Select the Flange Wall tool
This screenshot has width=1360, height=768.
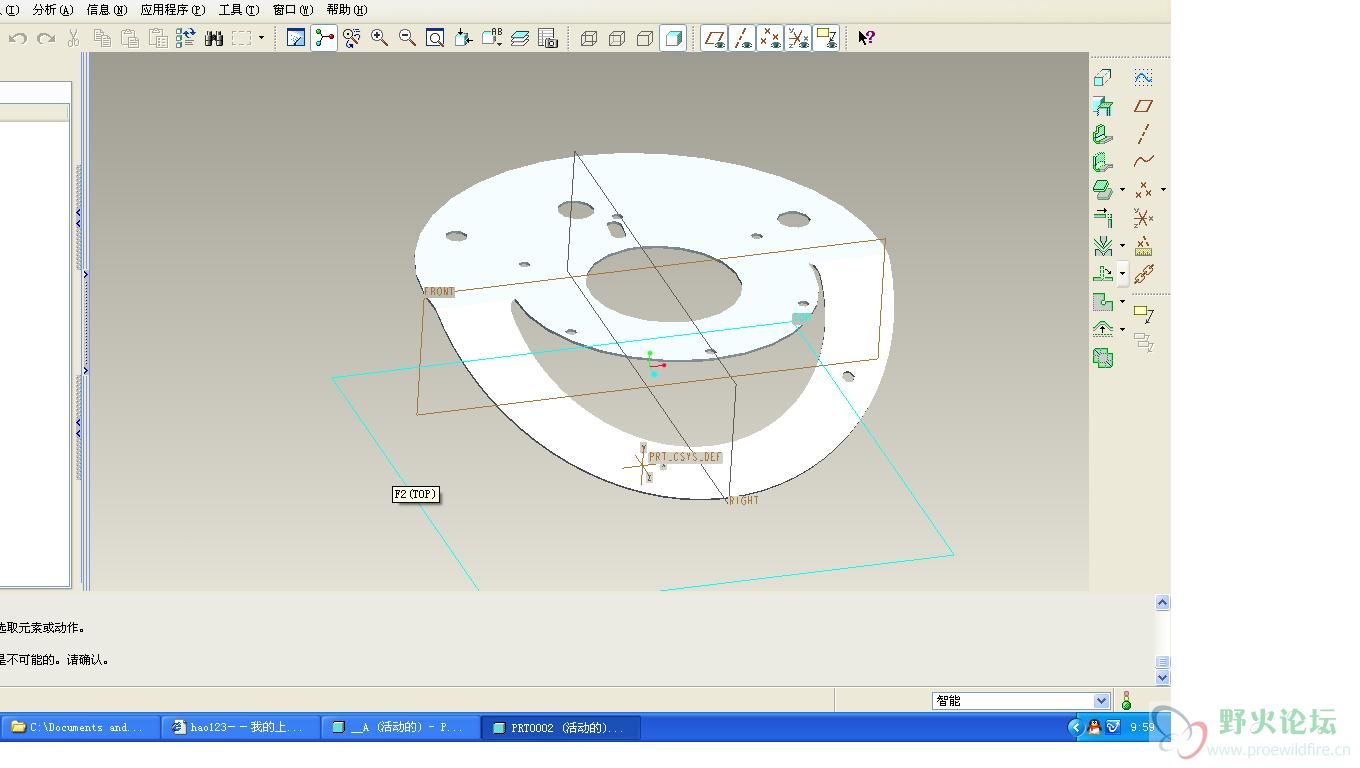[1103, 133]
